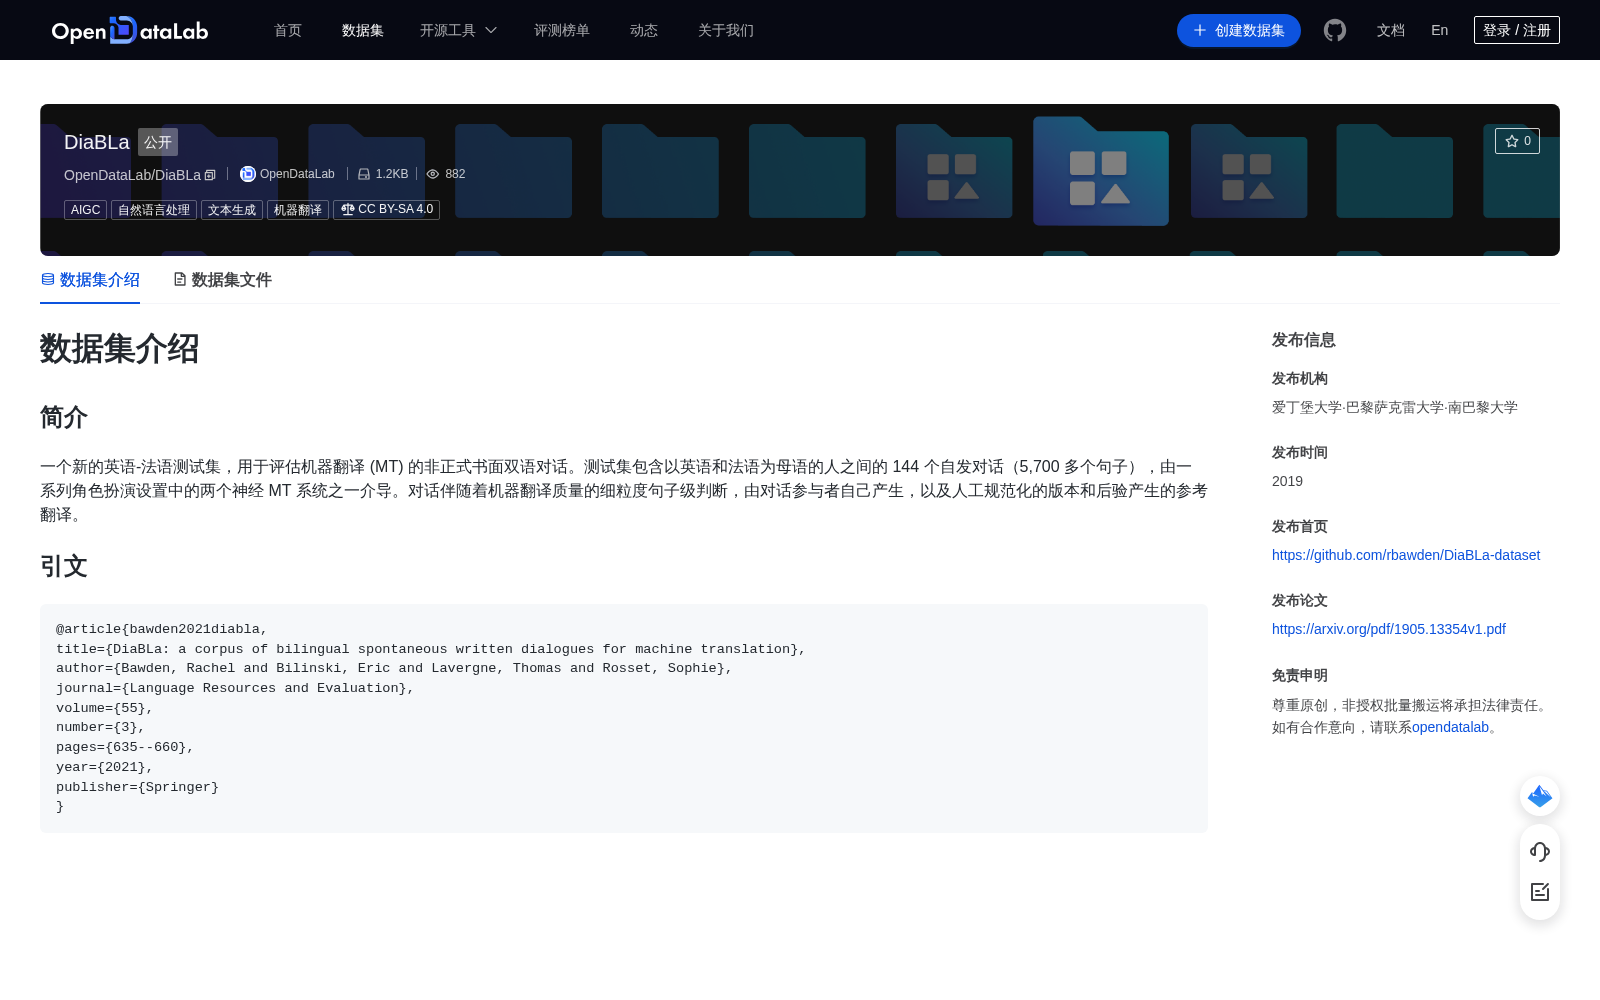Click the opendatalab contact link

pos(1450,727)
